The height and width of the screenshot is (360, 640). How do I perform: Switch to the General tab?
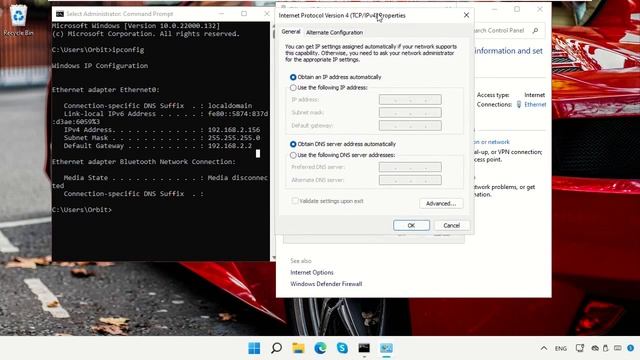click(x=291, y=32)
